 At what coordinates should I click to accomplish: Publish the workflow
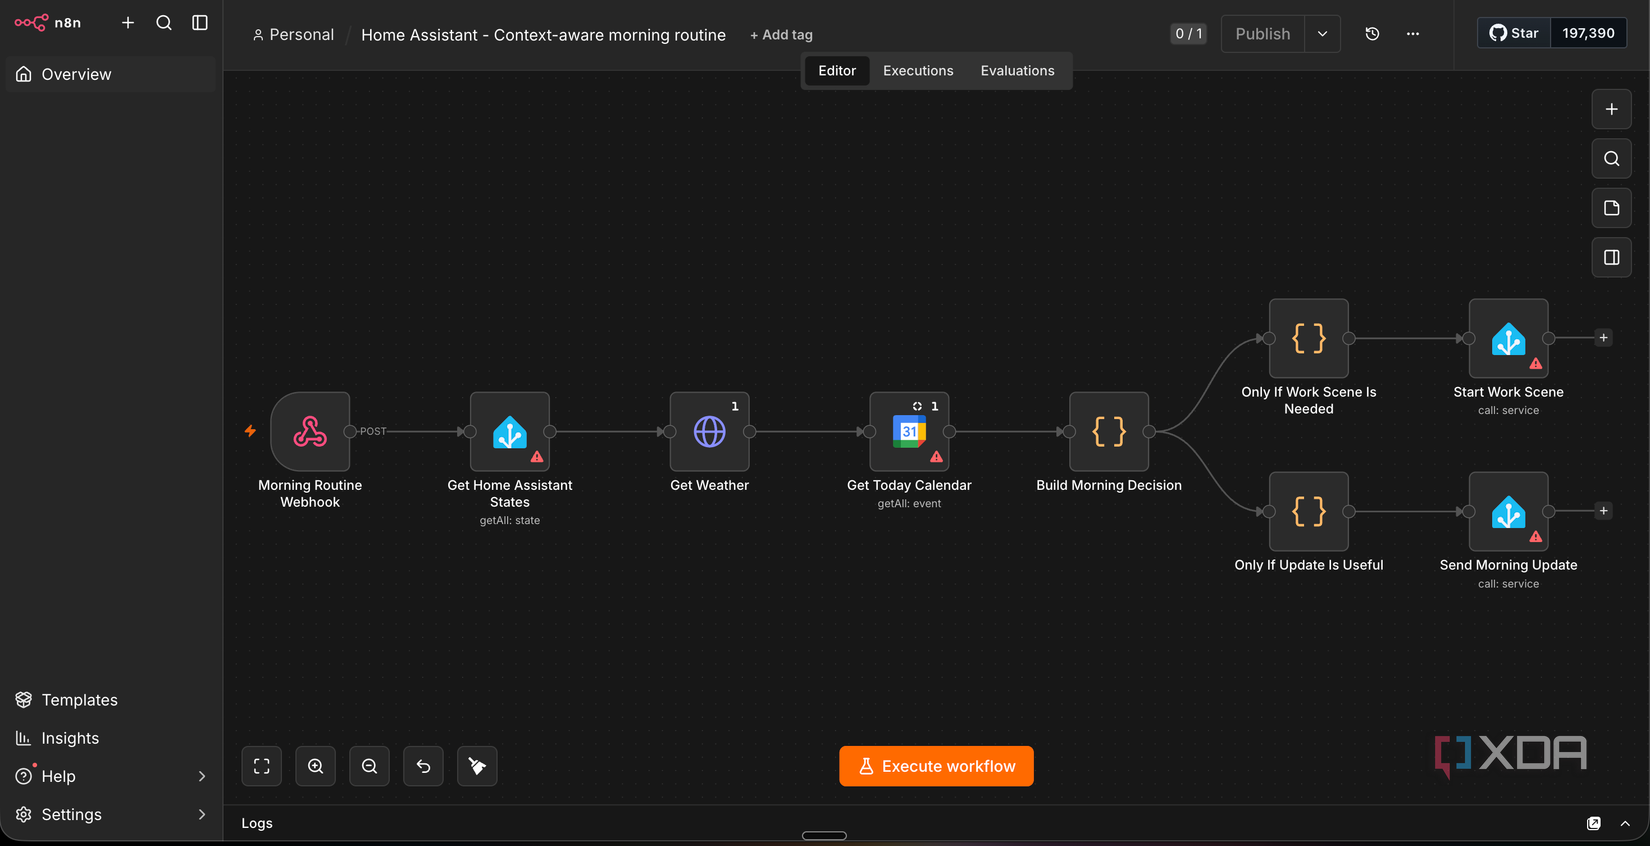[x=1263, y=34]
